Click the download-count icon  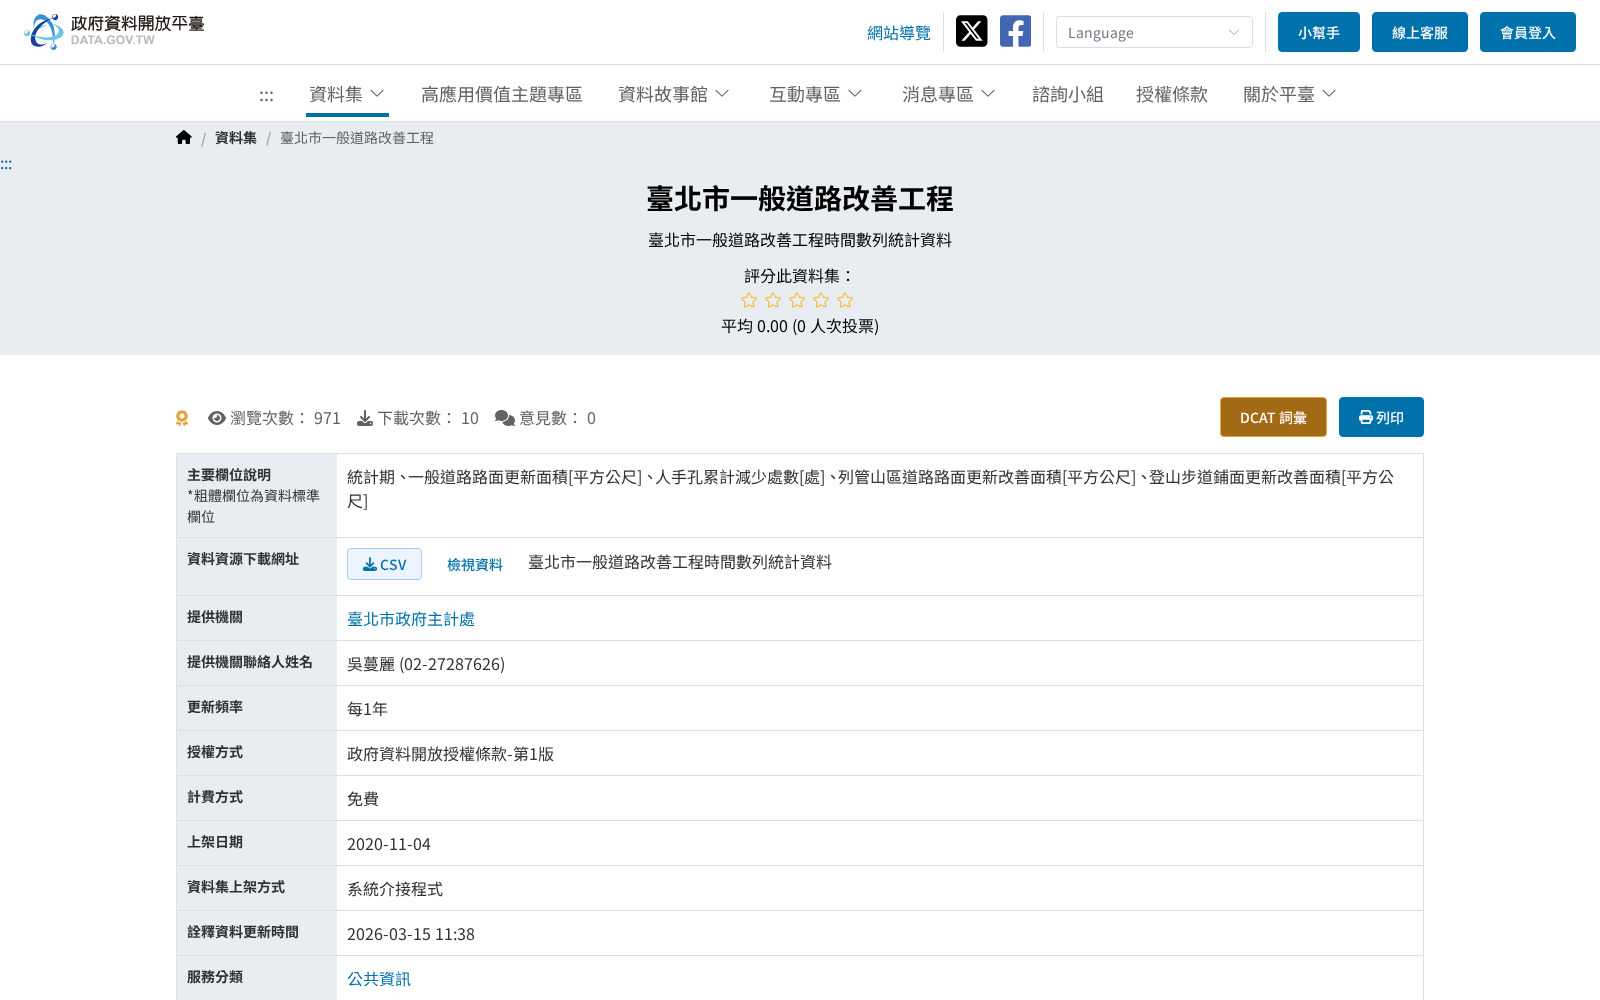point(365,418)
